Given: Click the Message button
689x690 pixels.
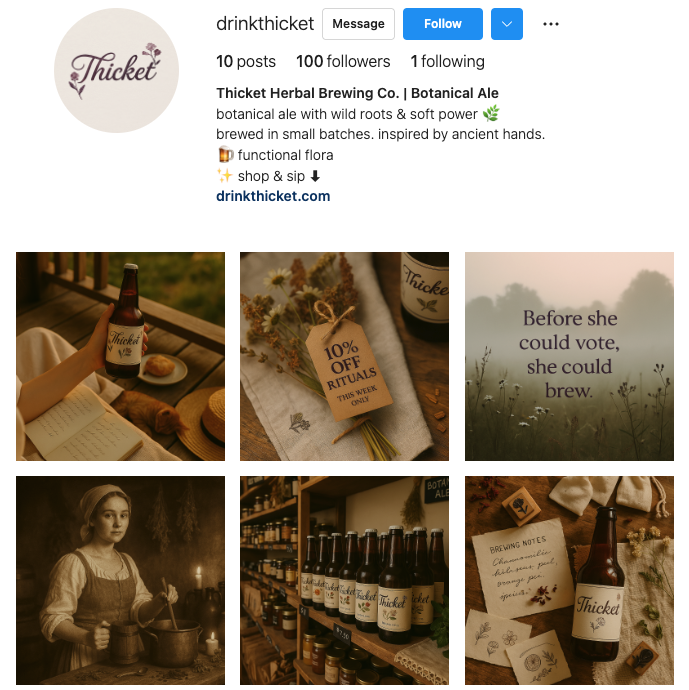Looking at the screenshot, I should (358, 24).
